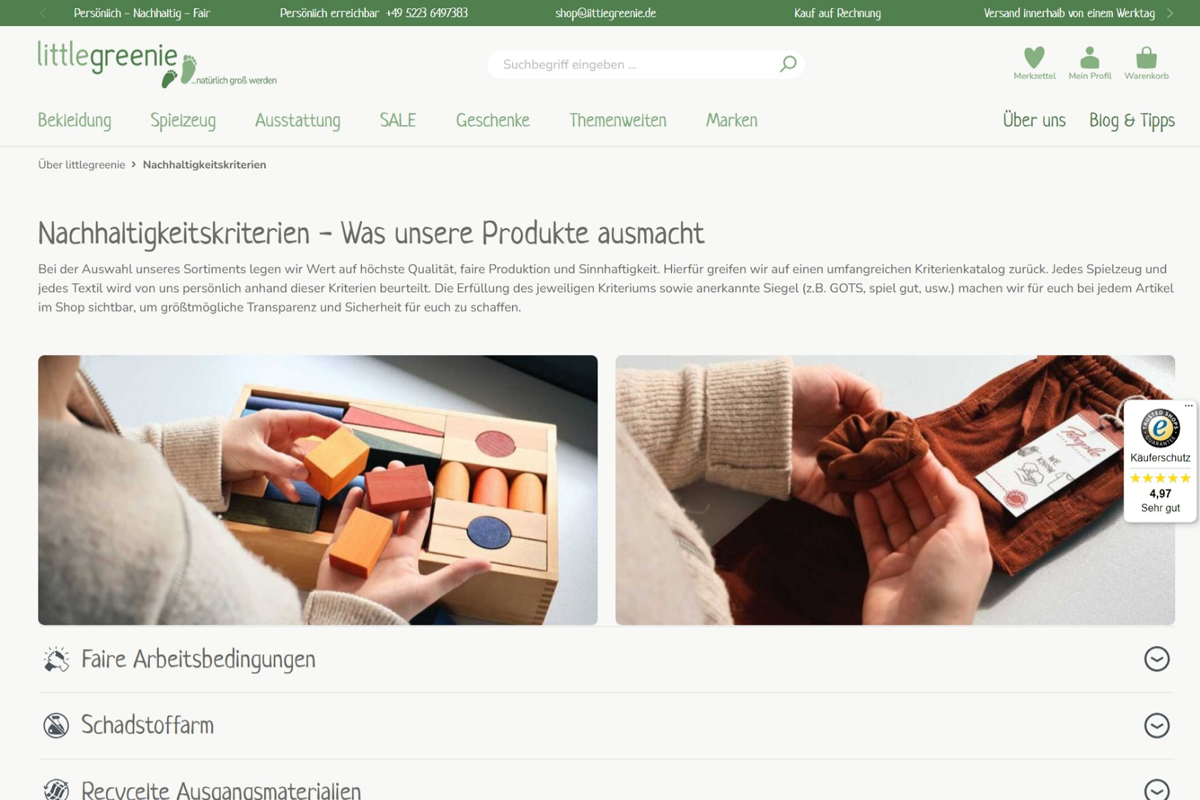Click the Über littlegreenie breadcrumb link
Image resolution: width=1200 pixels, height=800 pixels.
pos(81,165)
